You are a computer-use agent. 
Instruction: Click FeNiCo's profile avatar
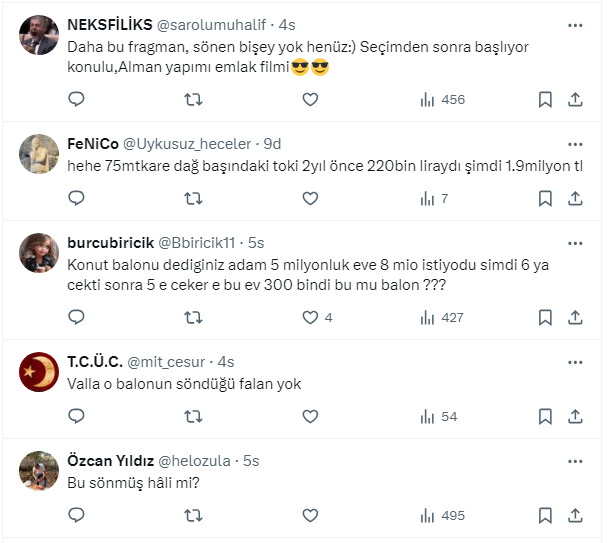pos(39,154)
